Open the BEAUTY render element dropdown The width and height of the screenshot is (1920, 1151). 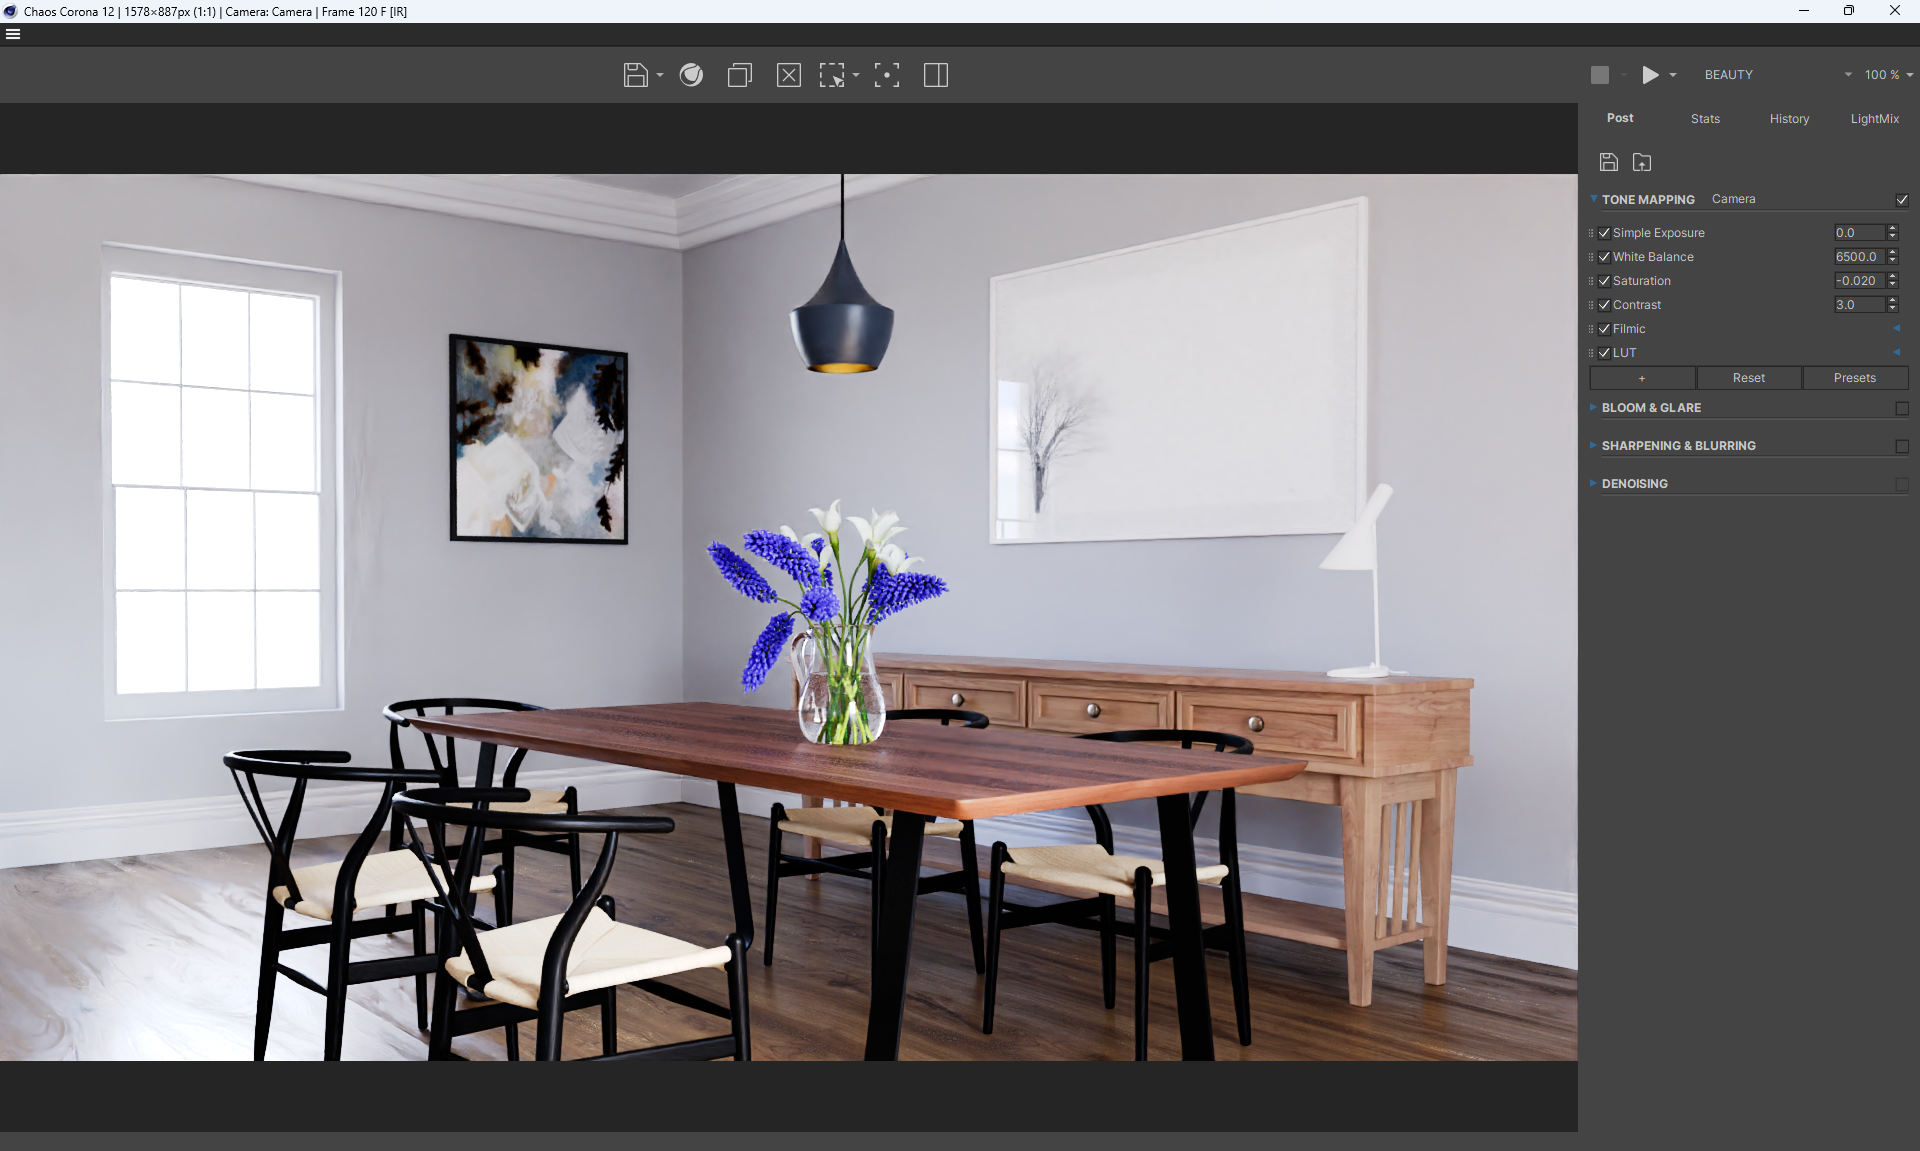point(1776,75)
